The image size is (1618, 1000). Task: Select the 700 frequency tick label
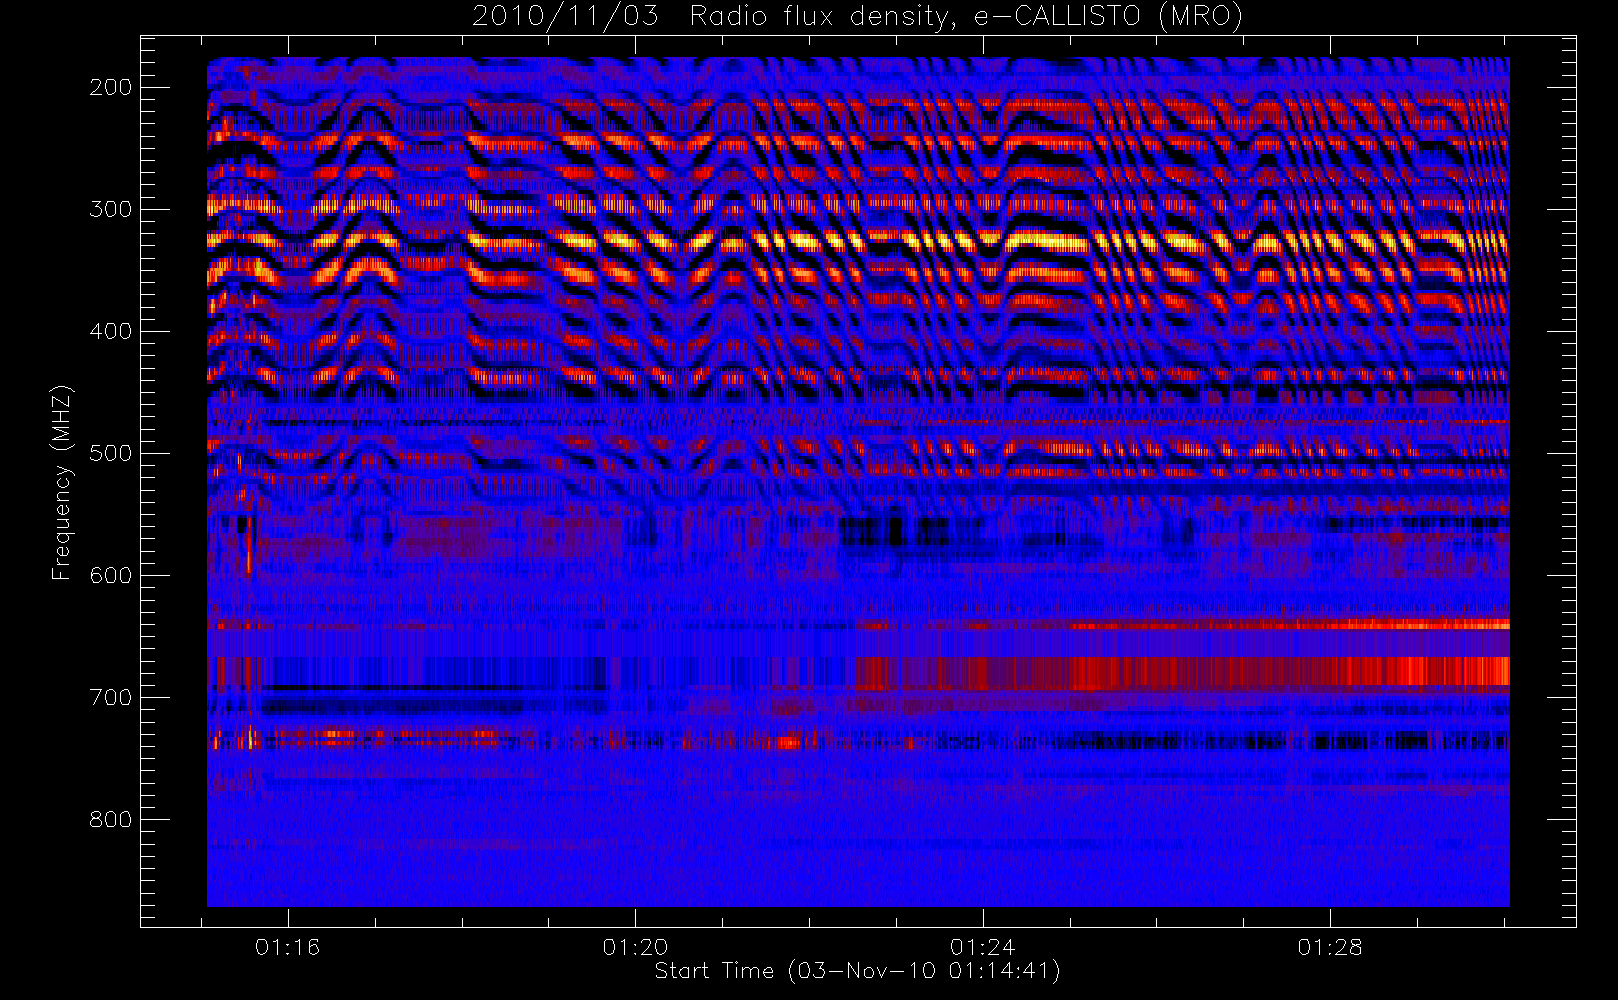[x=110, y=697]
